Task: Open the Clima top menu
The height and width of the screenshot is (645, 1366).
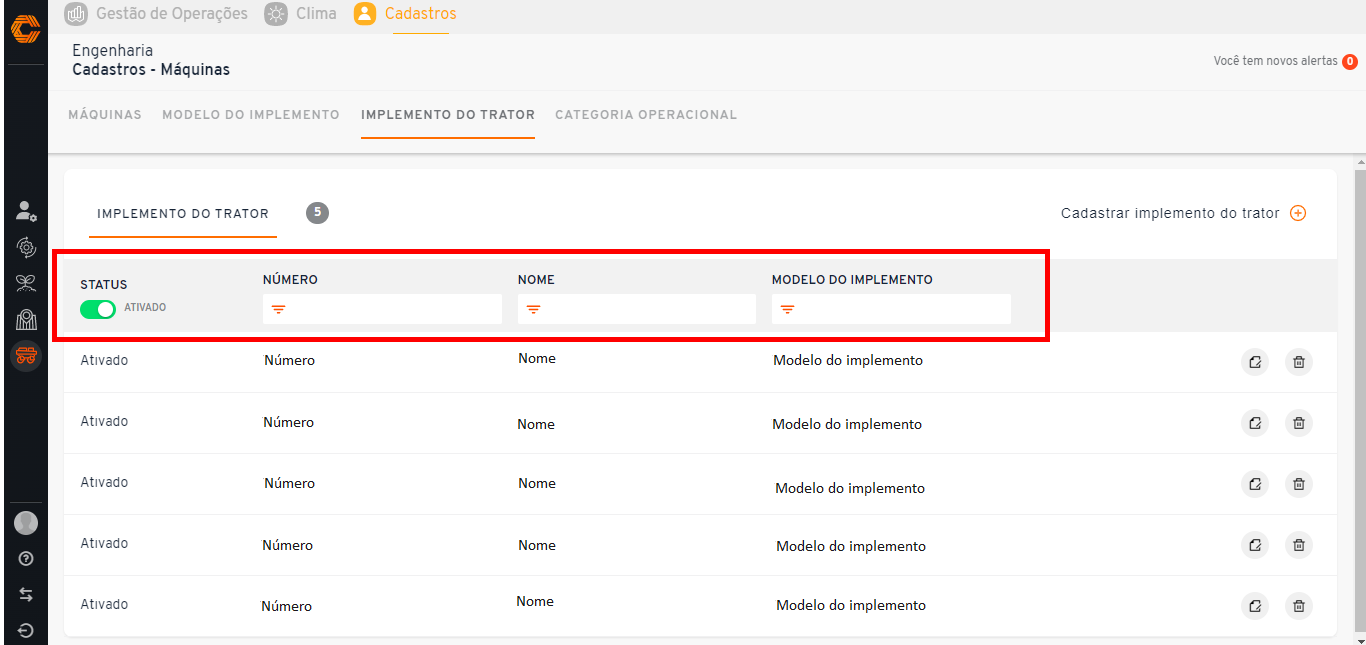Action: (300, 14)
